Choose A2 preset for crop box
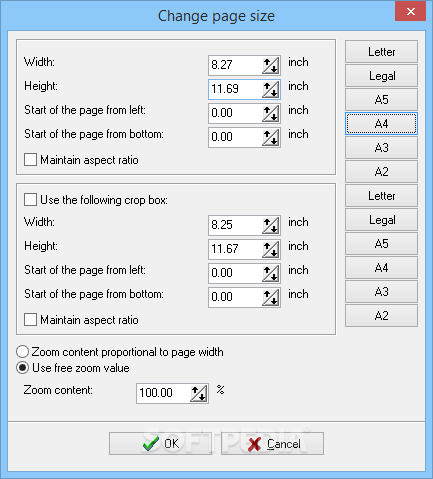The height and width of the screenshot is (479, 433). point(381,316)
